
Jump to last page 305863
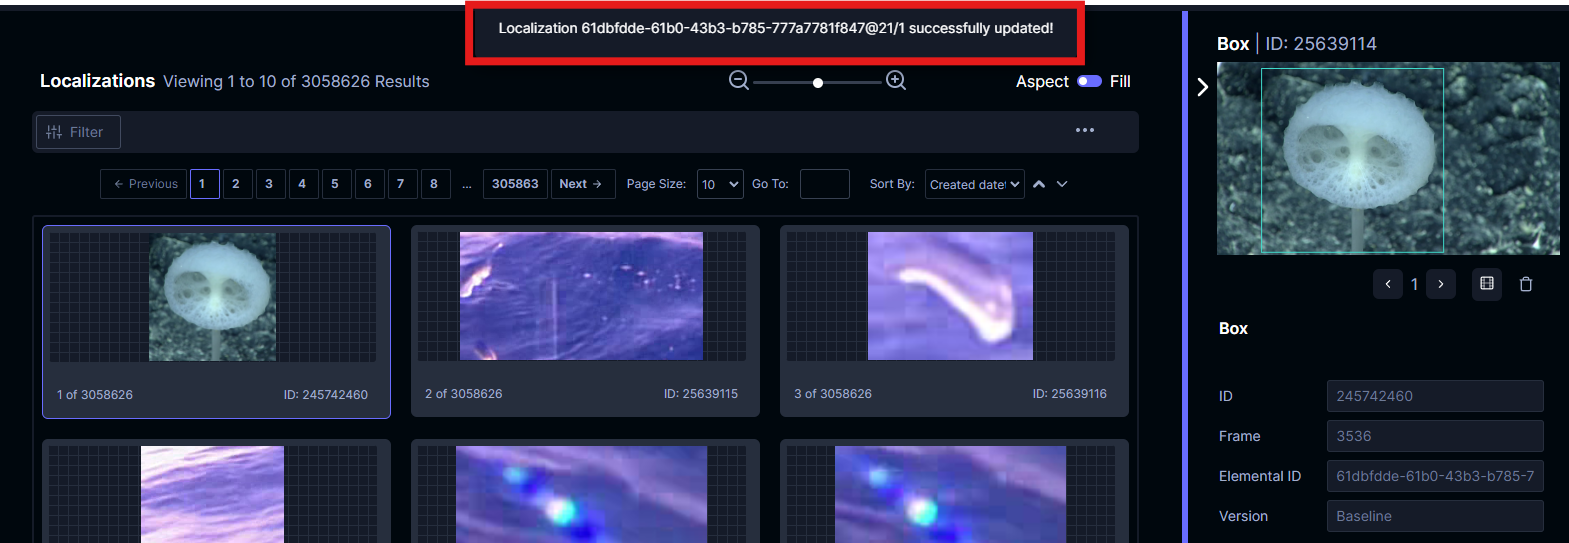(x=515, y=184)
